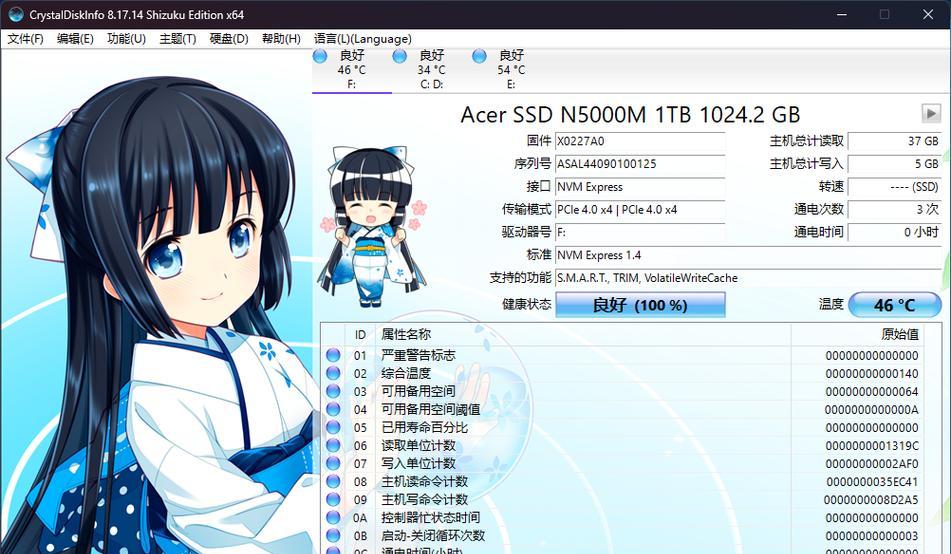Image resolution: width=951 pixels, height=554 pixels.
Task: Click the interface field NVM Express
Action: [640, 187]
